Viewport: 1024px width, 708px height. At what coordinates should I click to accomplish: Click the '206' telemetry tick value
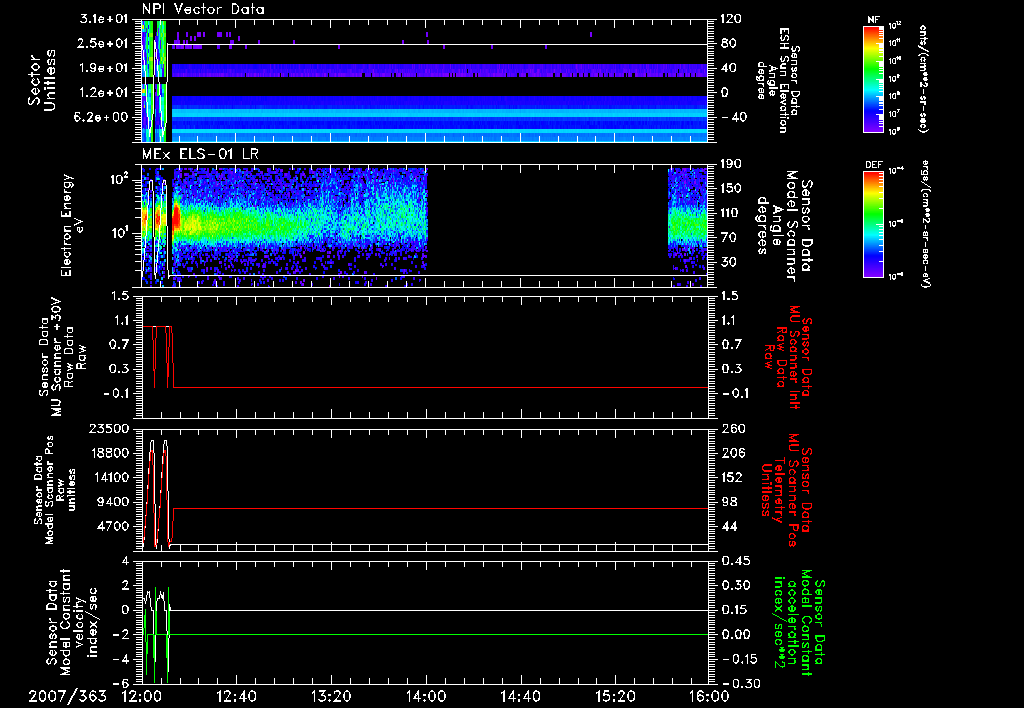coord(731,453)
